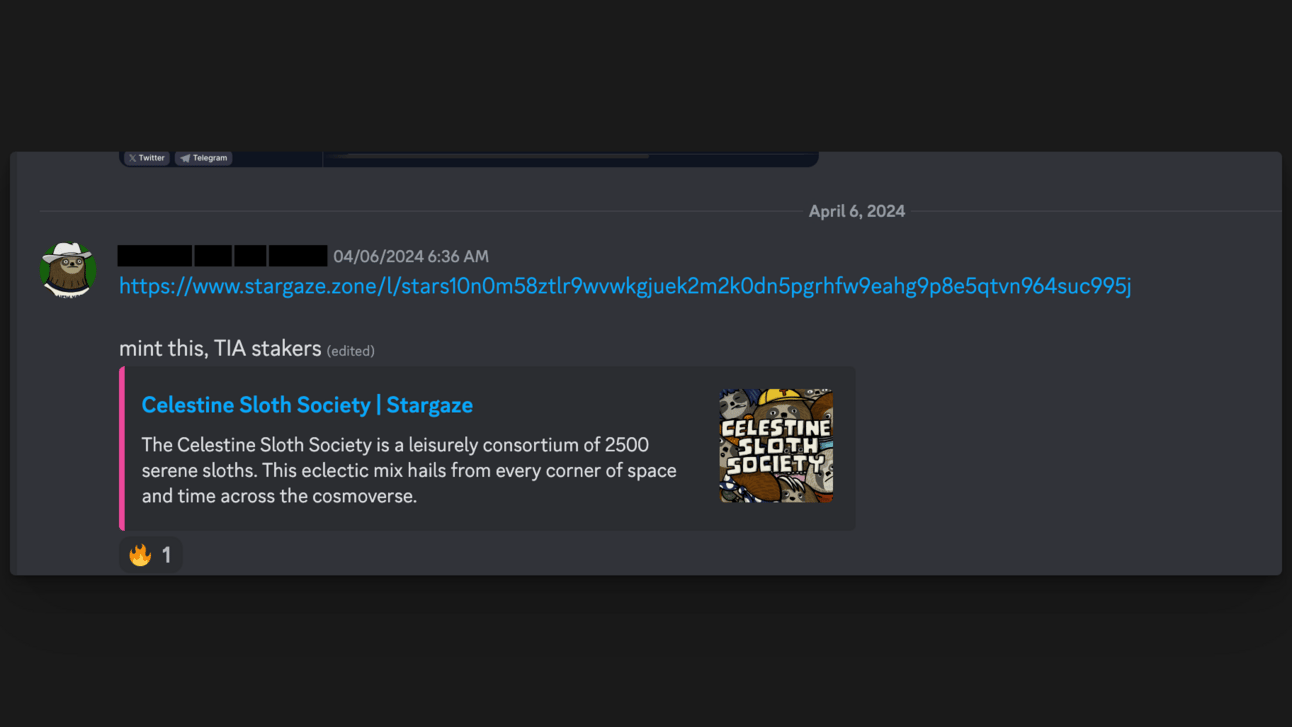The height and width of the screenshot is (727, 1292).
Task: Click the embed description about 2500 serene sloths
Action: point(409,470)
